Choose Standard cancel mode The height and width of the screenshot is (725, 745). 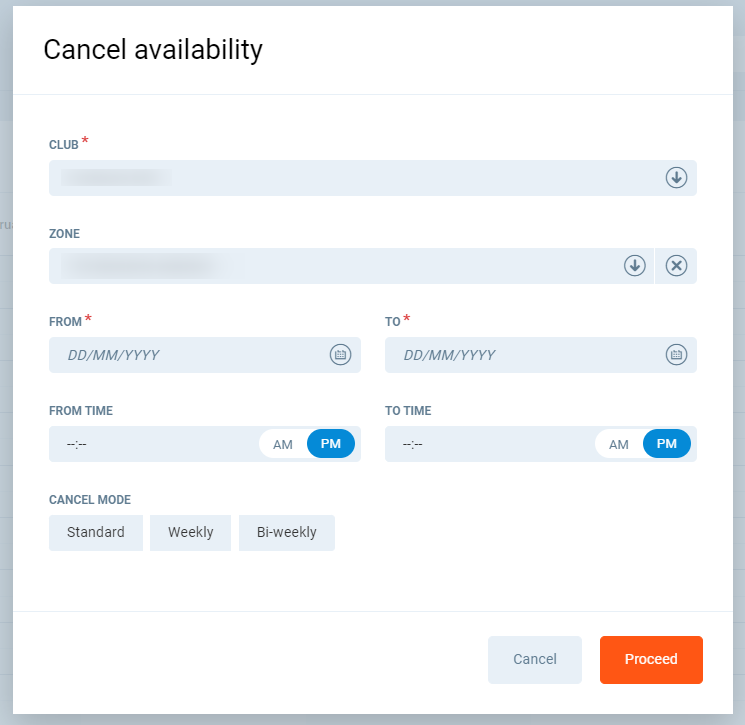(x=96, y=533)
